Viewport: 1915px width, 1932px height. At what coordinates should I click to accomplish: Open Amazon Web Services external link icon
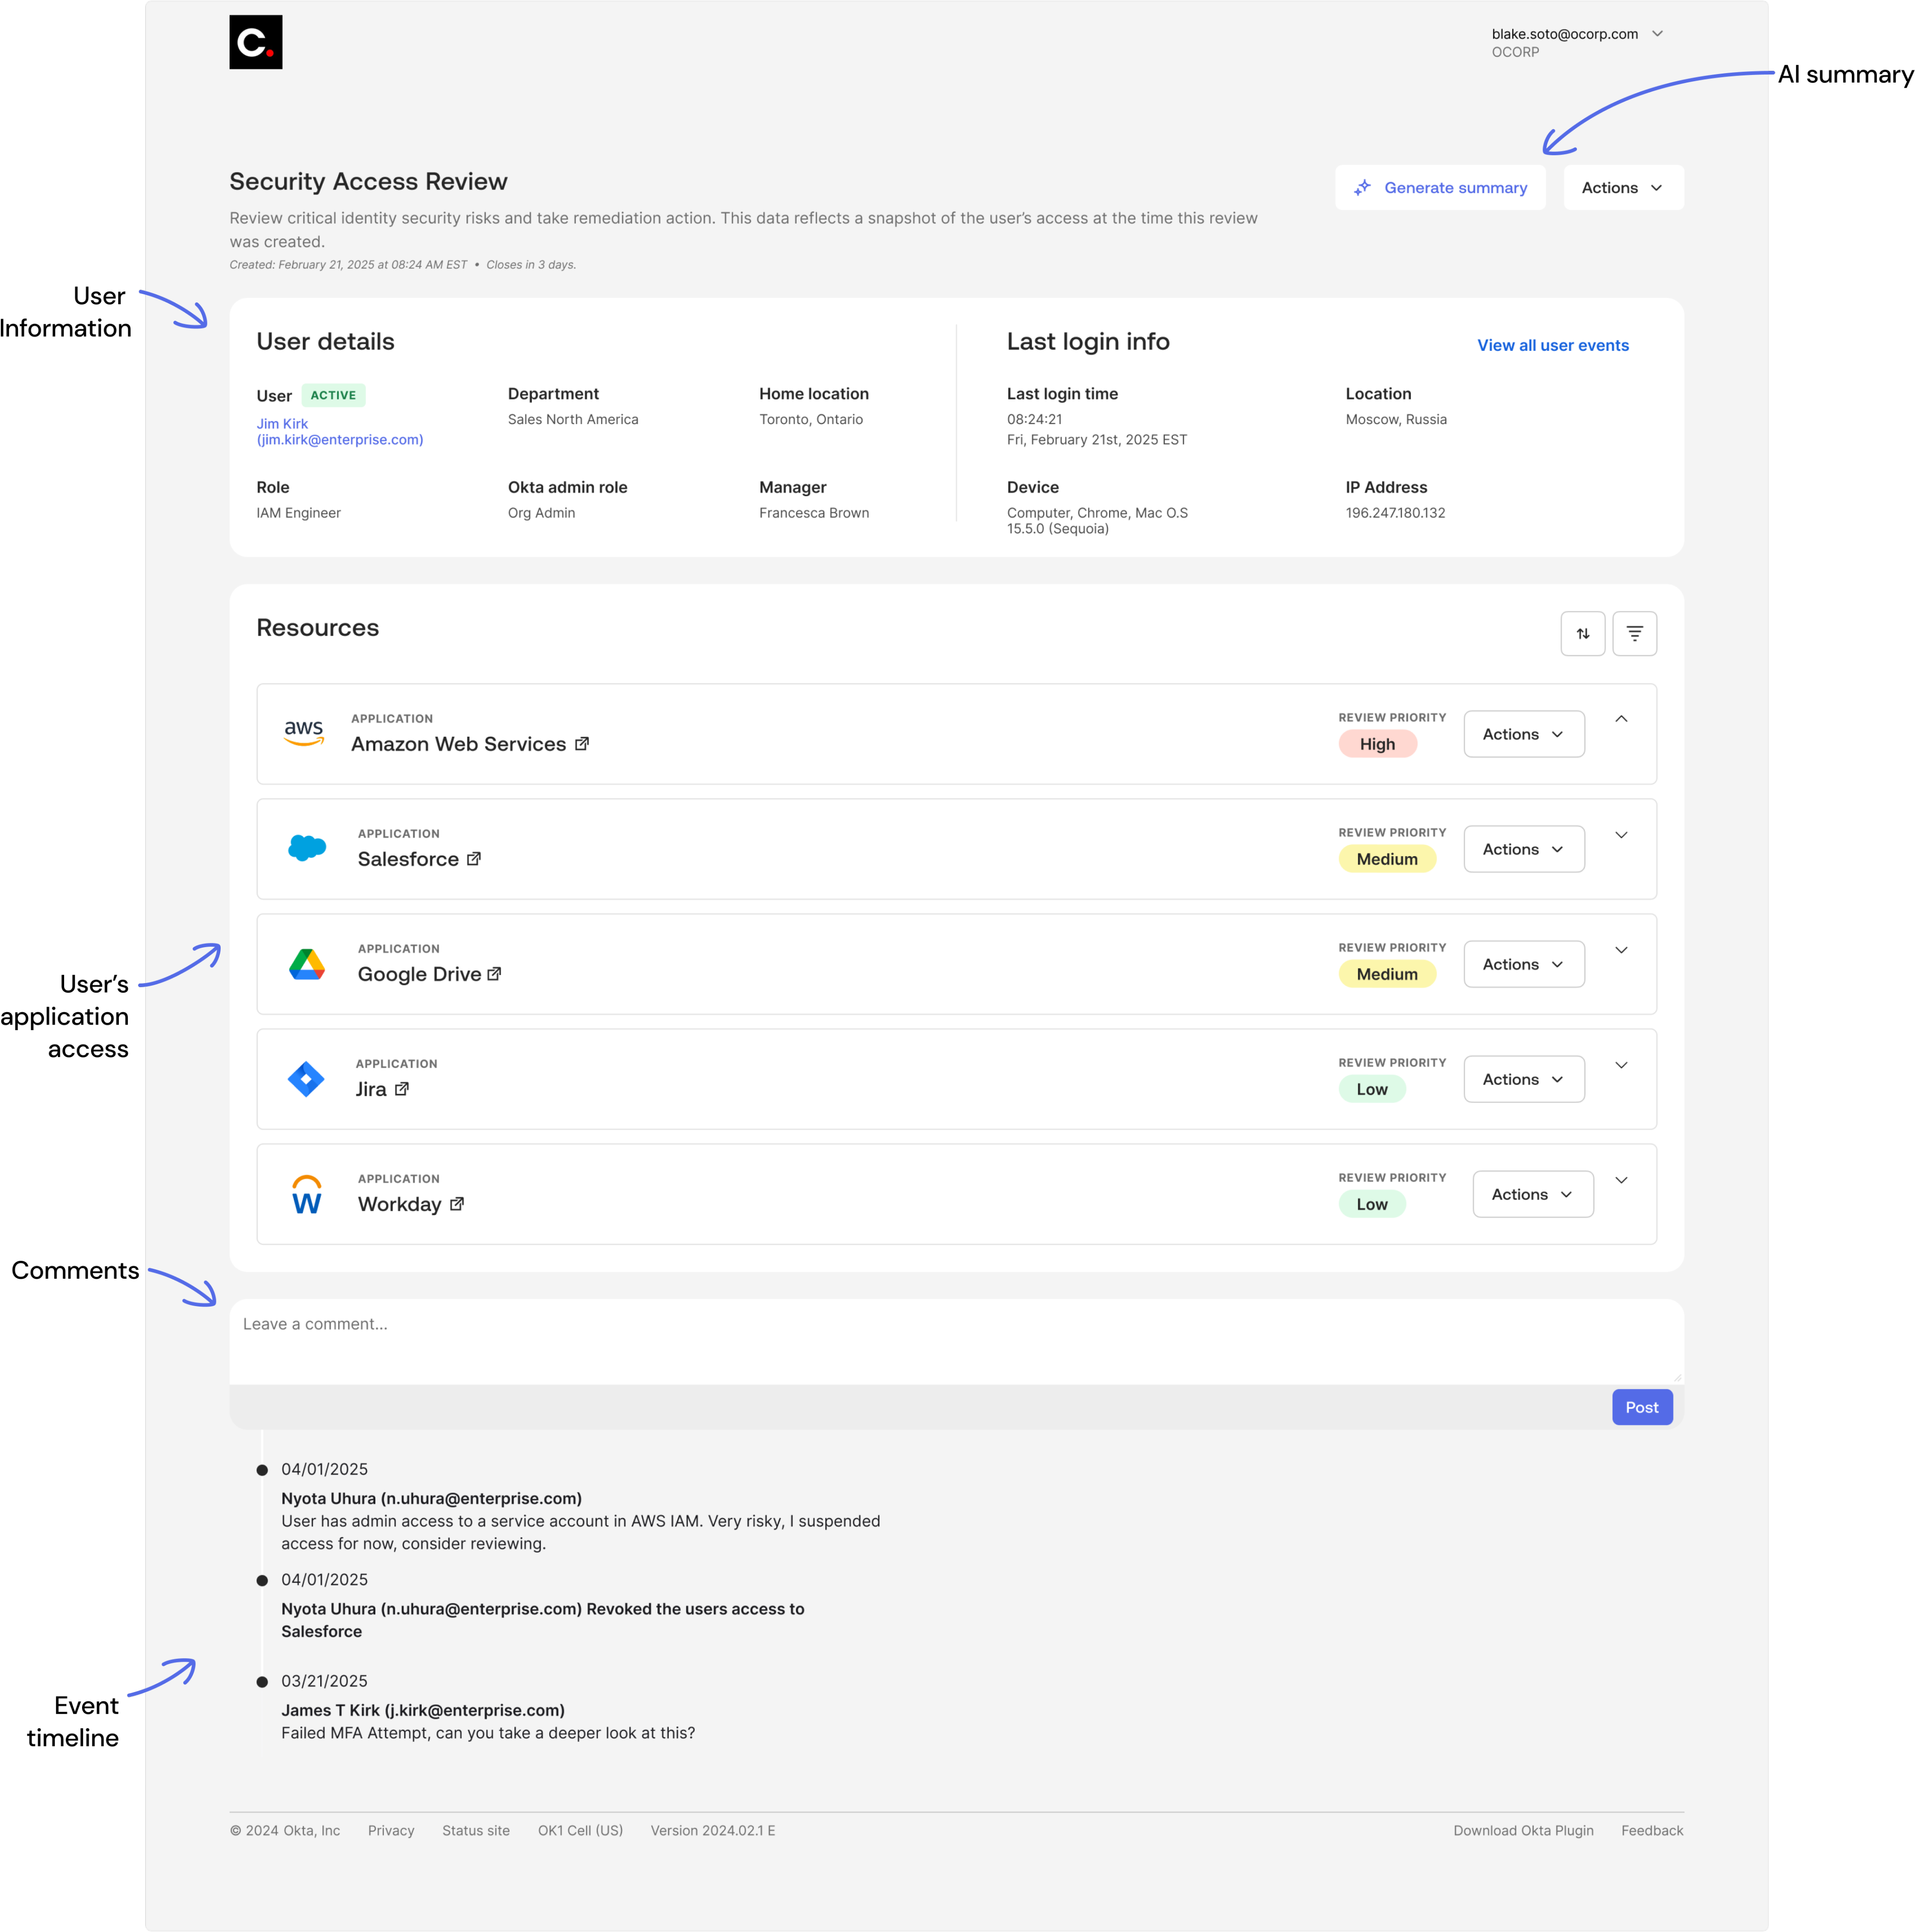pos(582,744)
